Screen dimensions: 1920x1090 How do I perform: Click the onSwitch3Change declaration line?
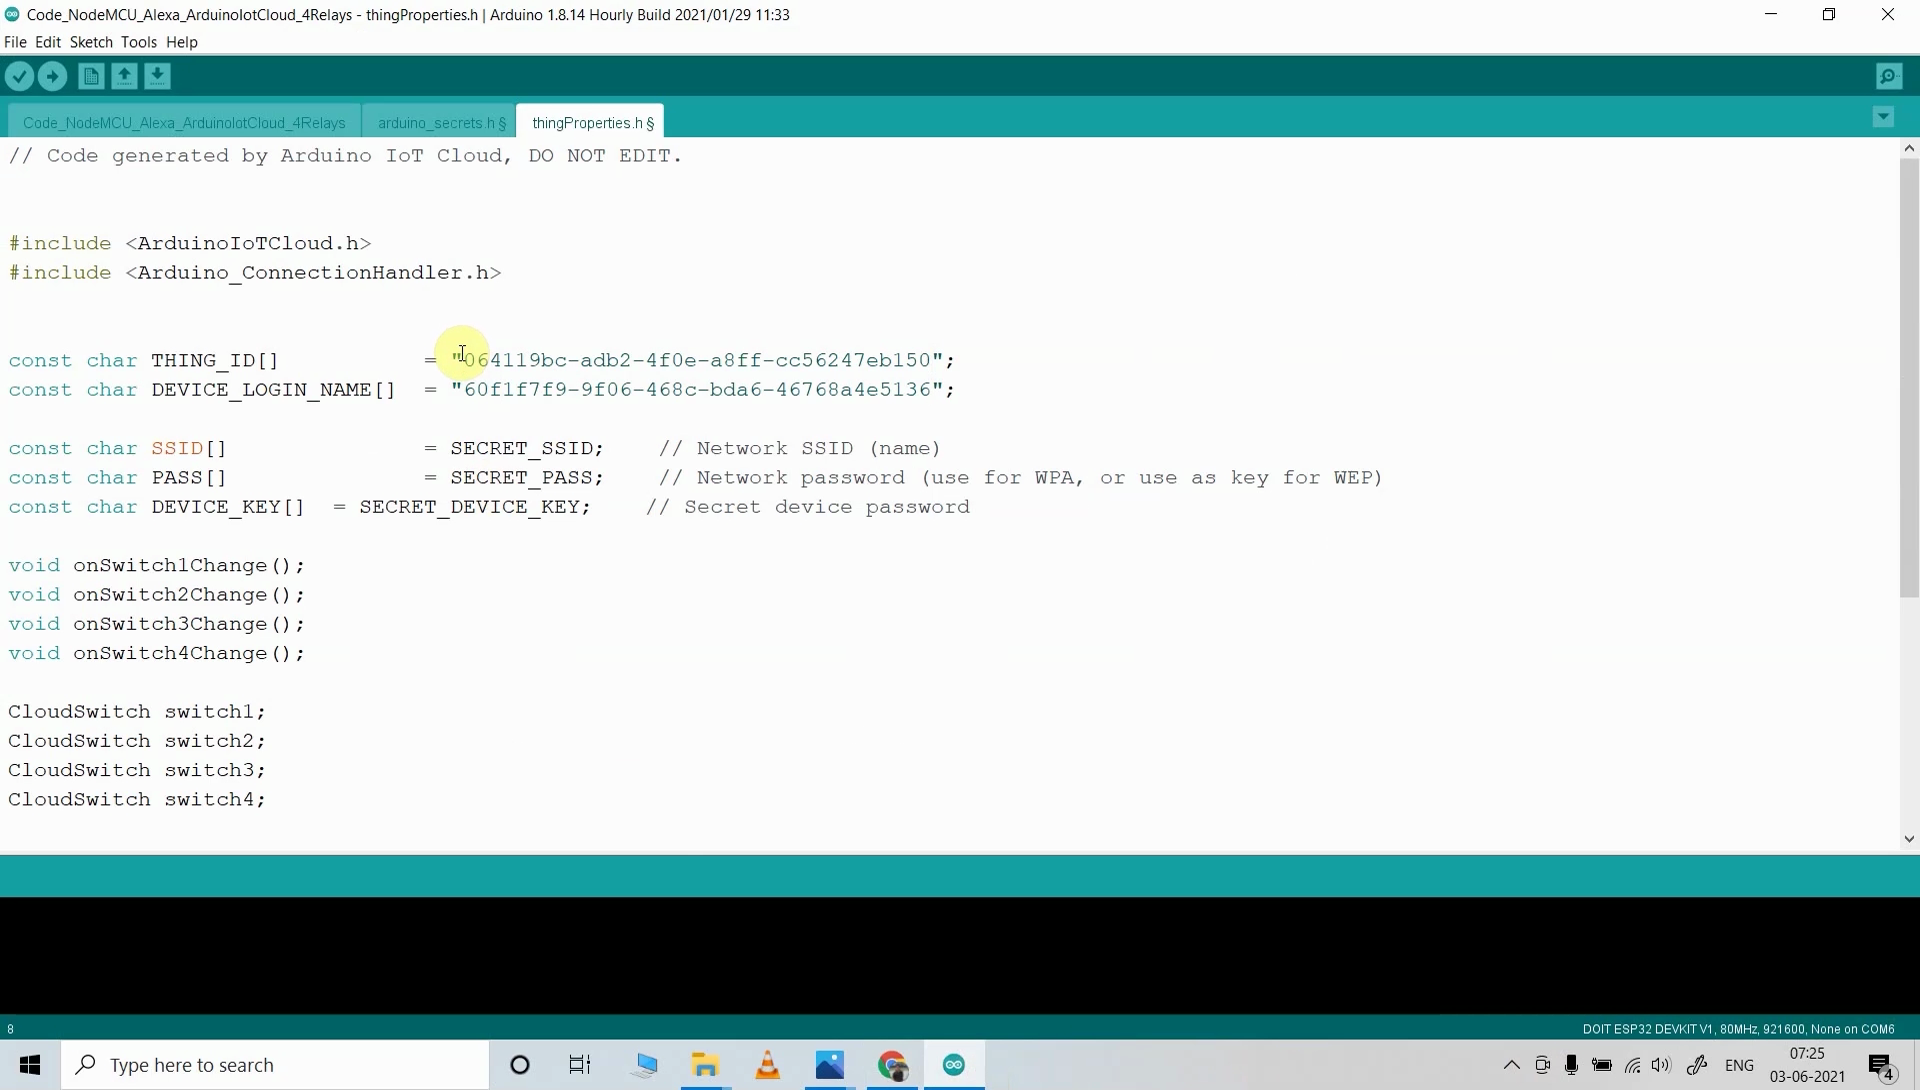click(x=157, y=624)
